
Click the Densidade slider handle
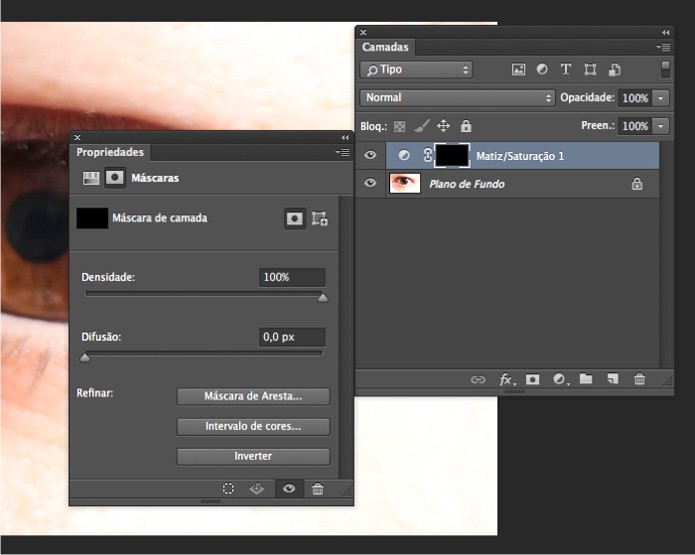click(322, 298)
